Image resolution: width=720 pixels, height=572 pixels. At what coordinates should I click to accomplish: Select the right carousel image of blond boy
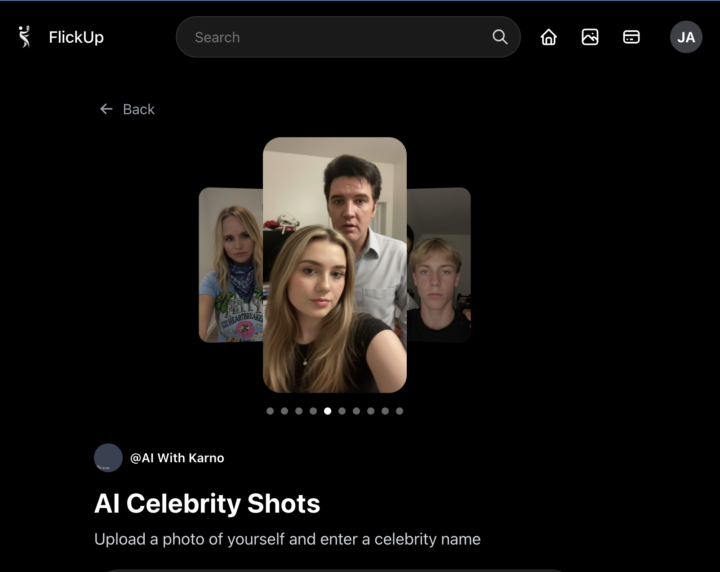pyautogui.click(x=439, y=265)
